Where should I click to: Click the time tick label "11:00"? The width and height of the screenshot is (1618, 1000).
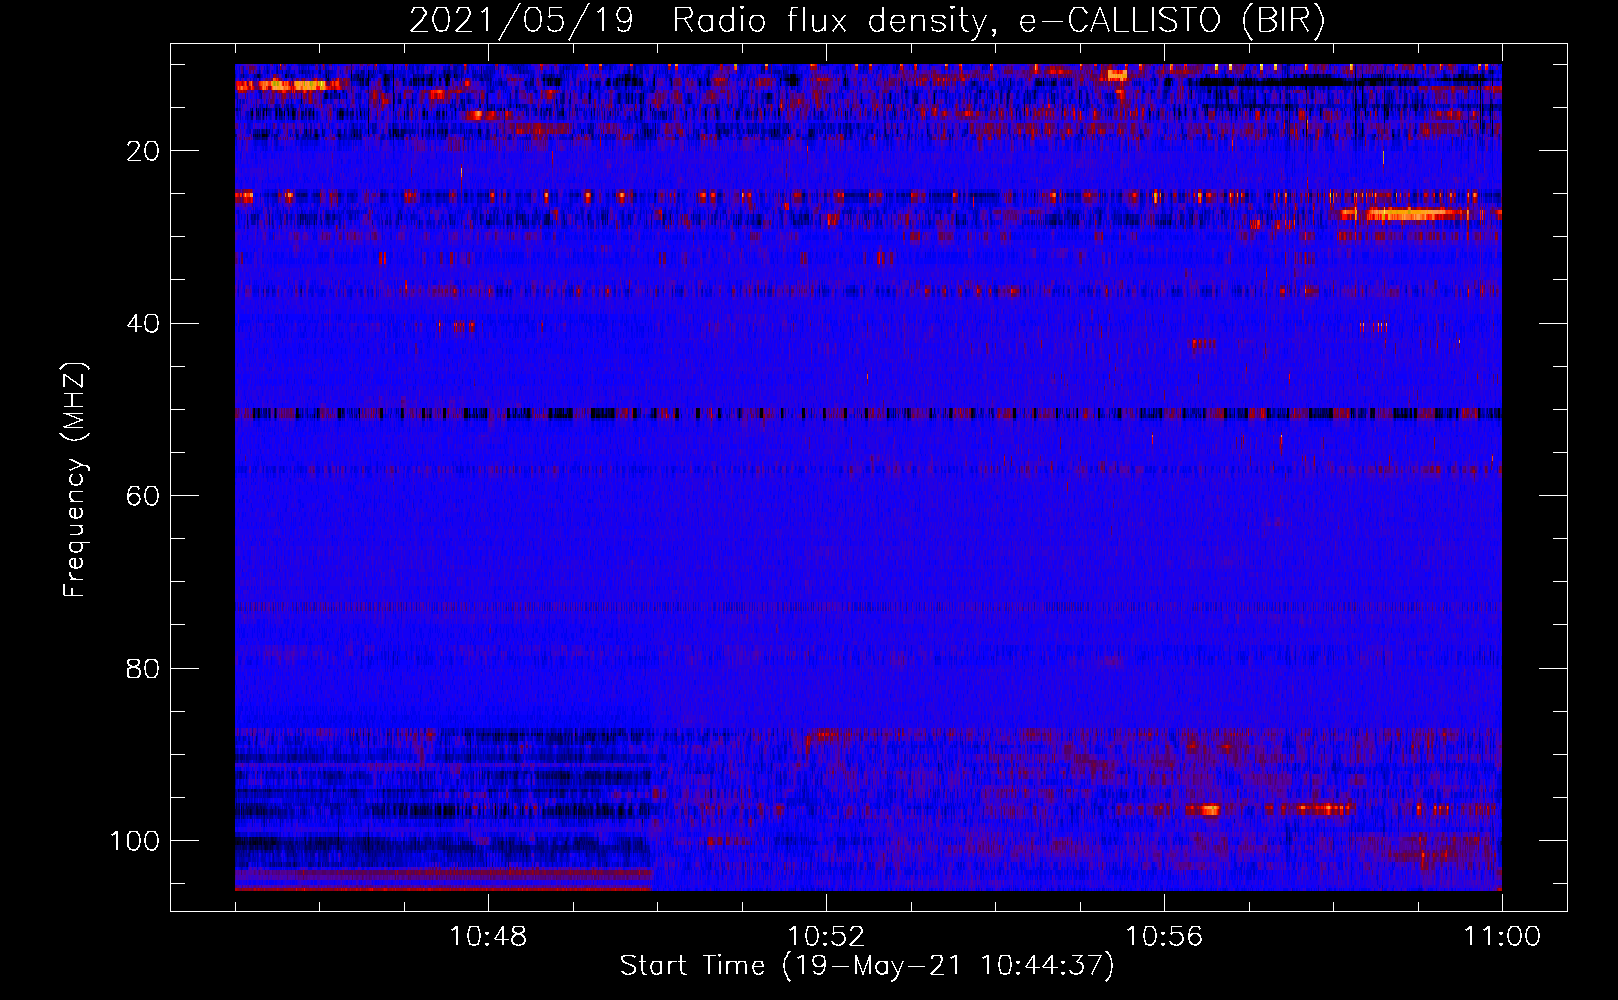click(x=1502, y=937)
